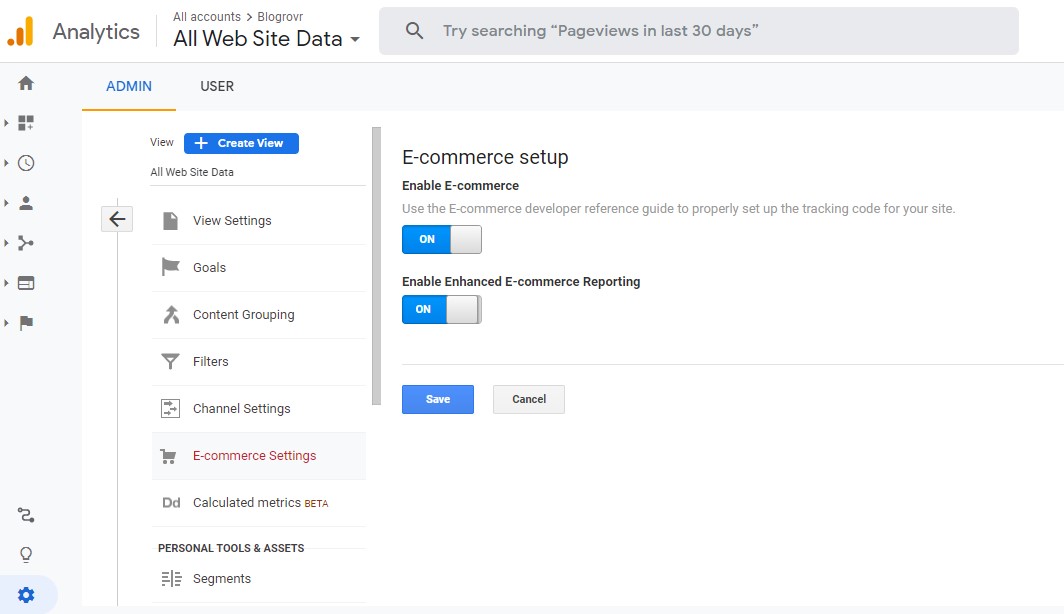Switch to the USER tab
Screen dimensions: 1064x614
point(217,86)
